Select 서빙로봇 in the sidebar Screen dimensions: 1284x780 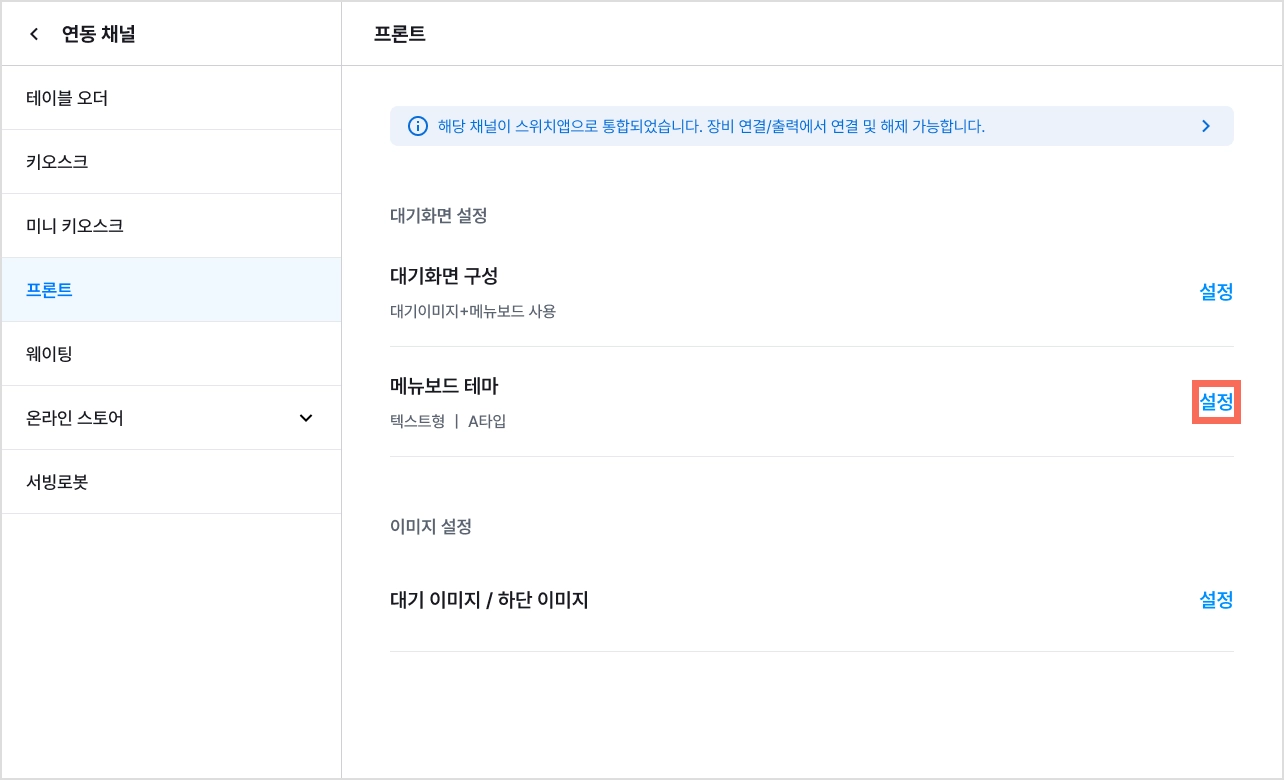point(171,482)
